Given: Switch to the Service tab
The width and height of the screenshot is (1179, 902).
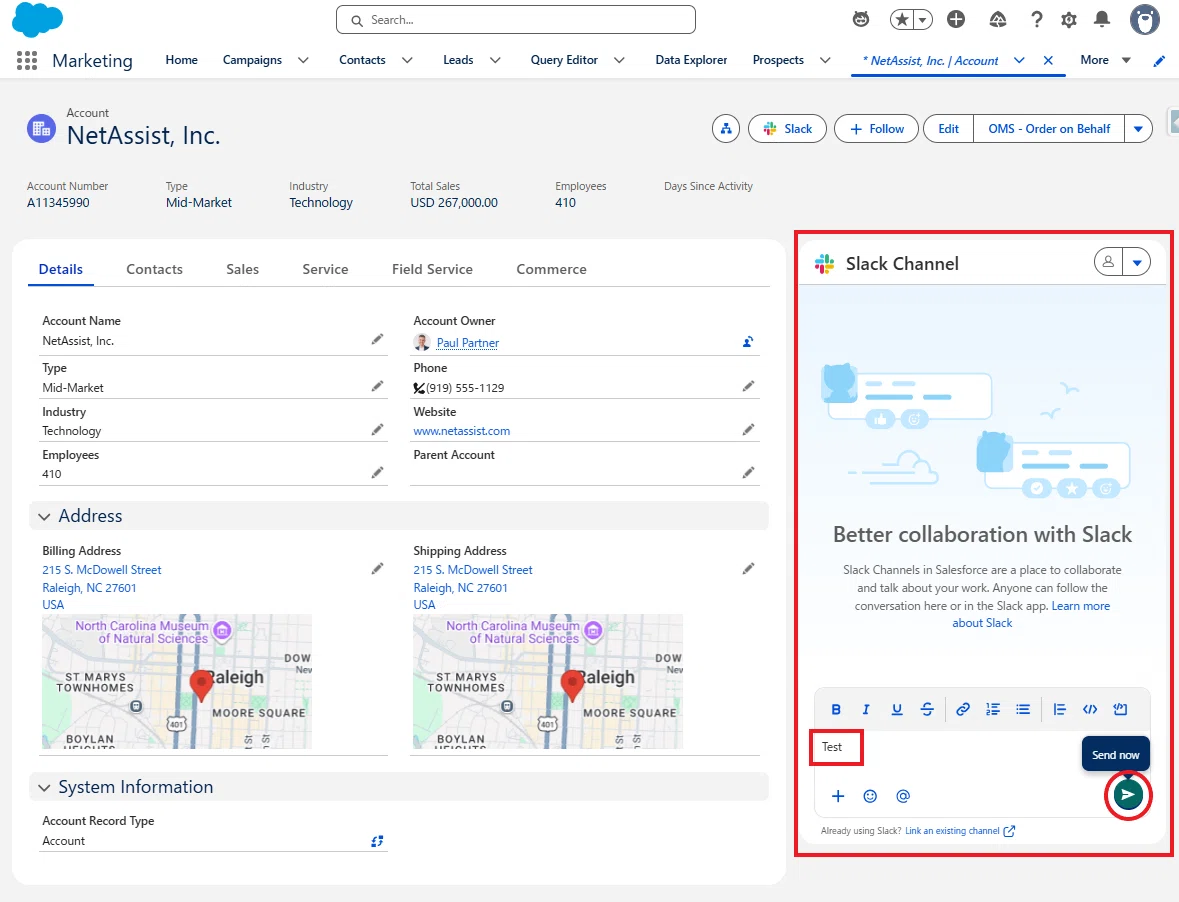Looking at the screenshot, I should click(x=325, y=269).
